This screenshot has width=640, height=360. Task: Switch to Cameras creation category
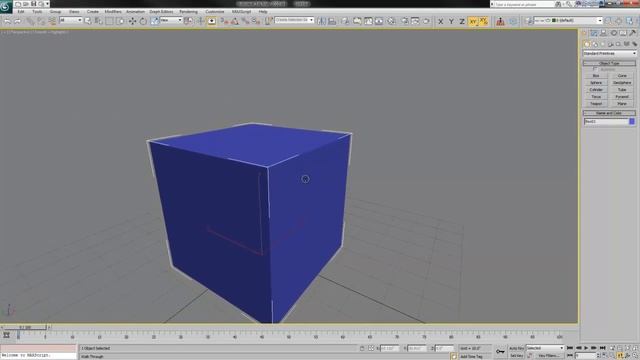point(611,44)
